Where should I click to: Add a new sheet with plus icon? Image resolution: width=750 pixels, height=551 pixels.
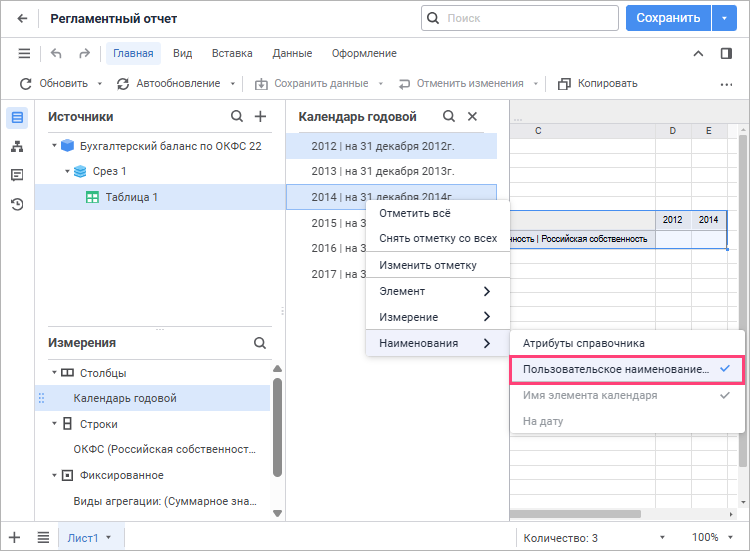click(x=14, y=537)
